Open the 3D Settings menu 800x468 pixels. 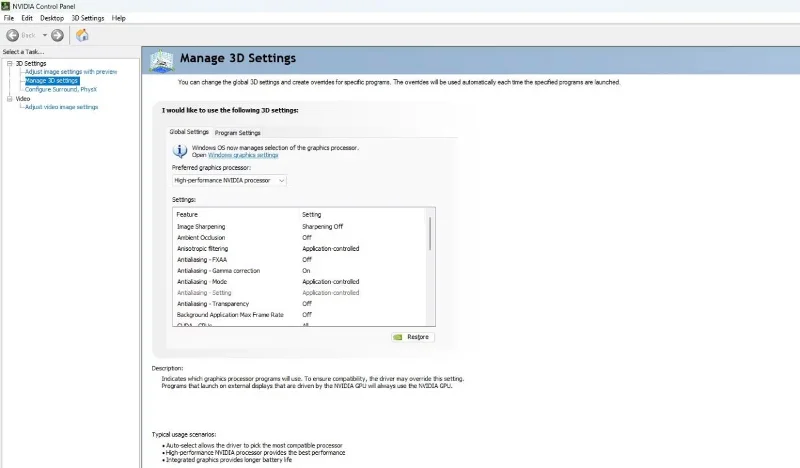(x=88, y=18)
